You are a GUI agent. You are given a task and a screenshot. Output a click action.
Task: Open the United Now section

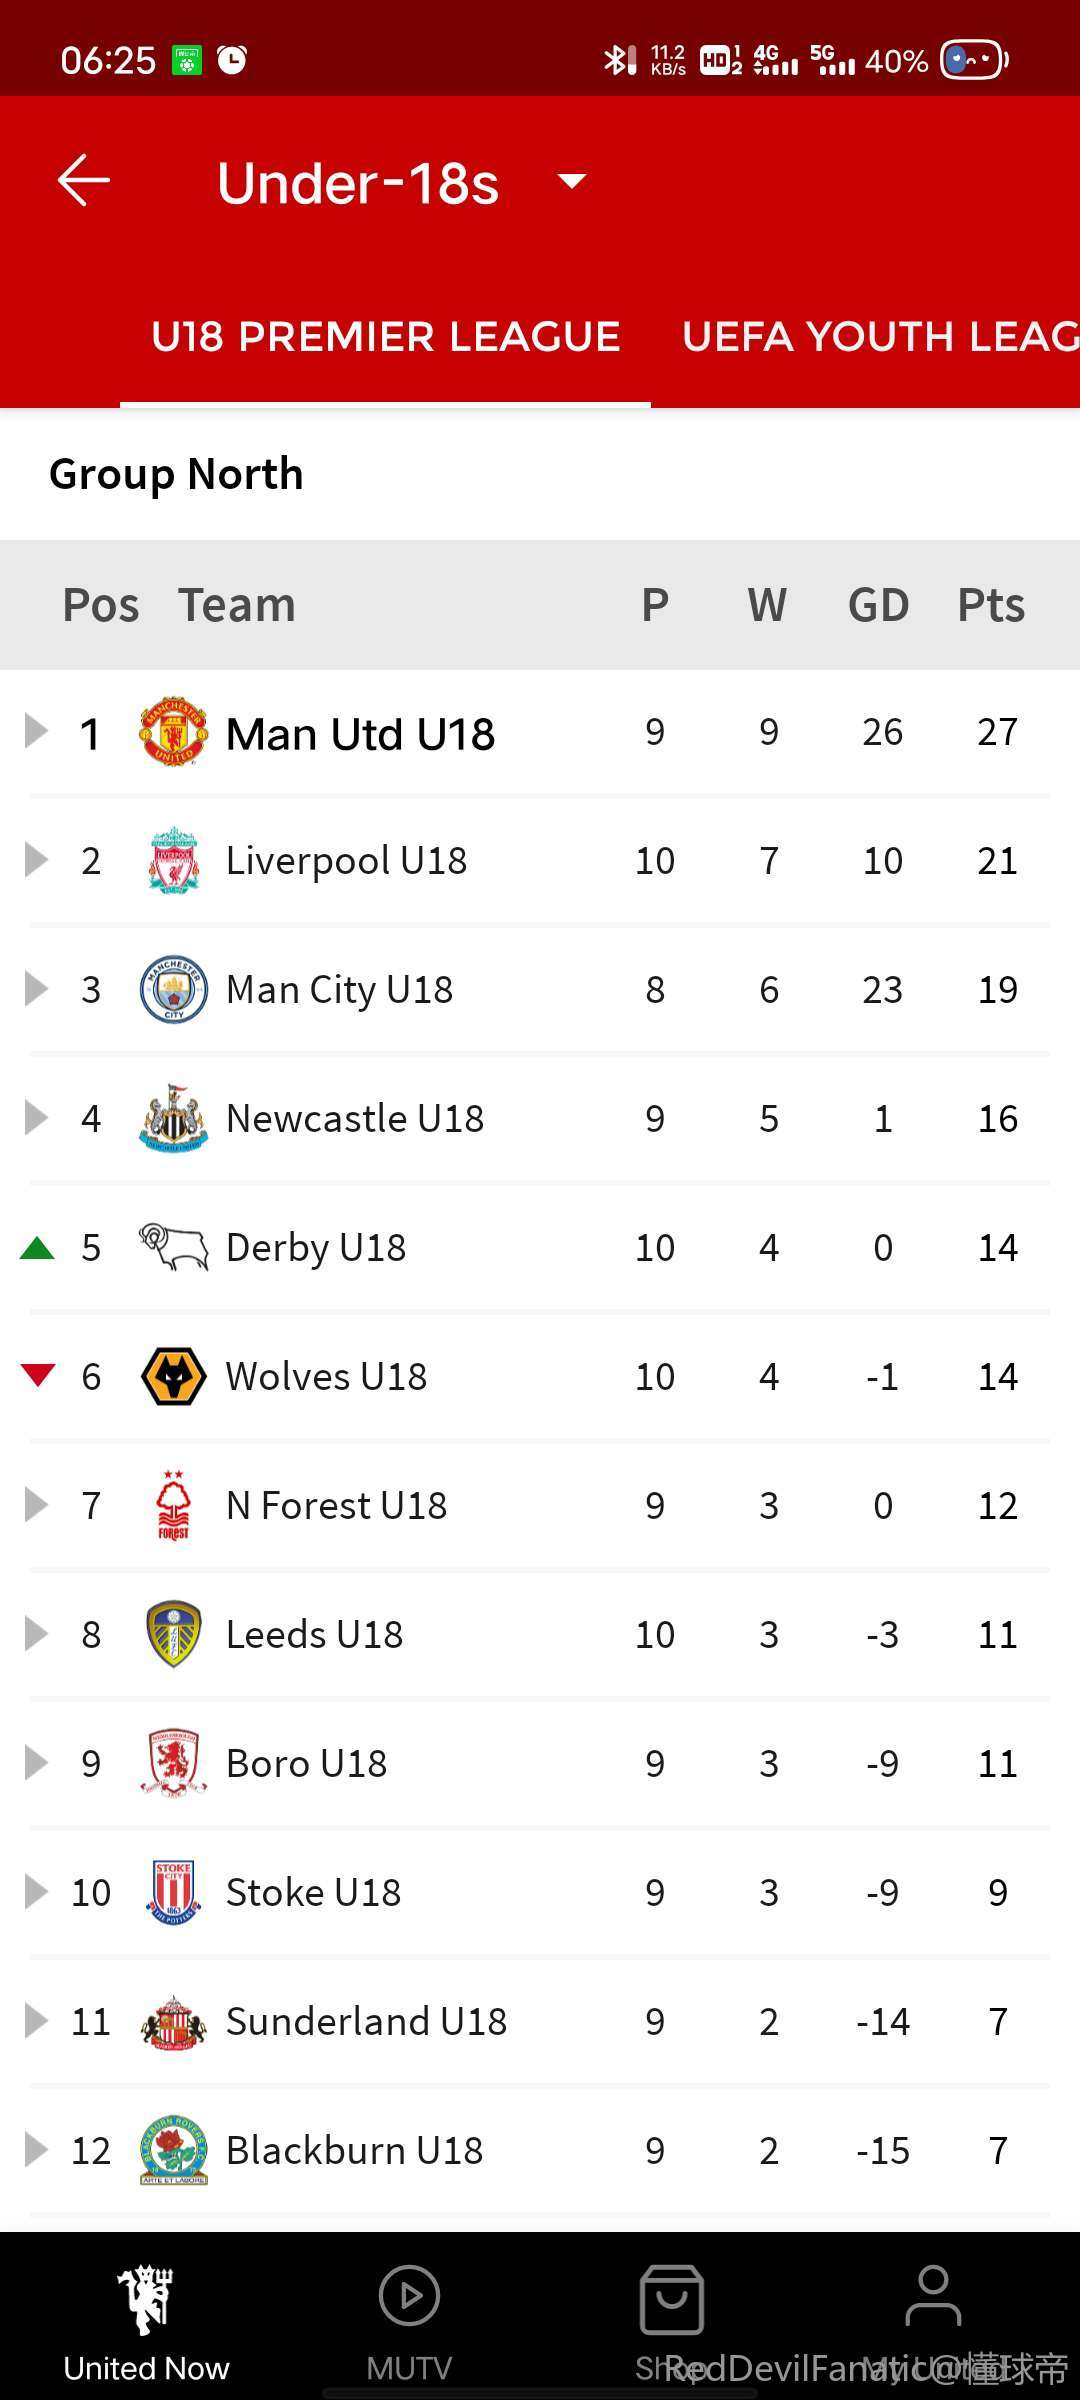tap(146, 2322)
